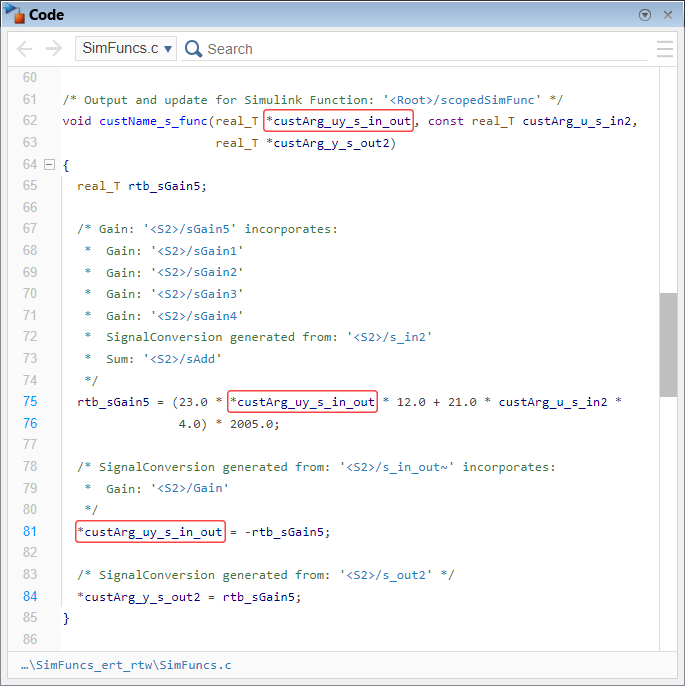Click 'real_T rtb_sGain5;' declaration
The height and width of the screenshot is (686, 685).
click(142, 186)
